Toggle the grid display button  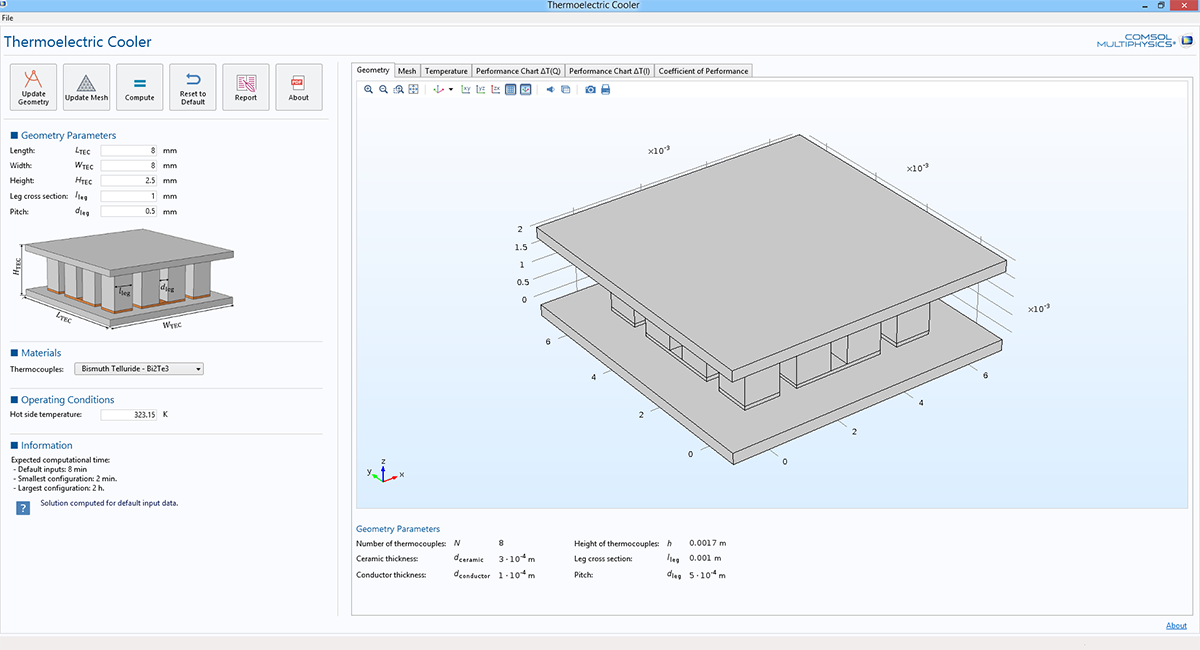[511, 90]
